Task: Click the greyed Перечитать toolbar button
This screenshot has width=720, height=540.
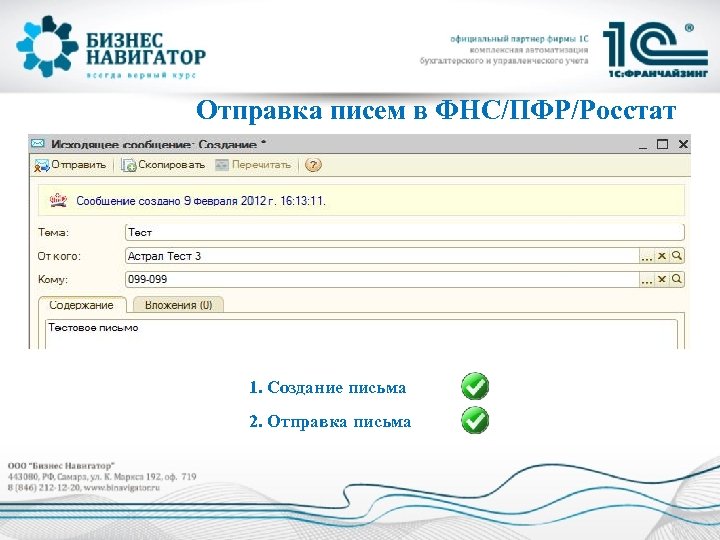Action: pyautogui.click(x=253, y=165)
